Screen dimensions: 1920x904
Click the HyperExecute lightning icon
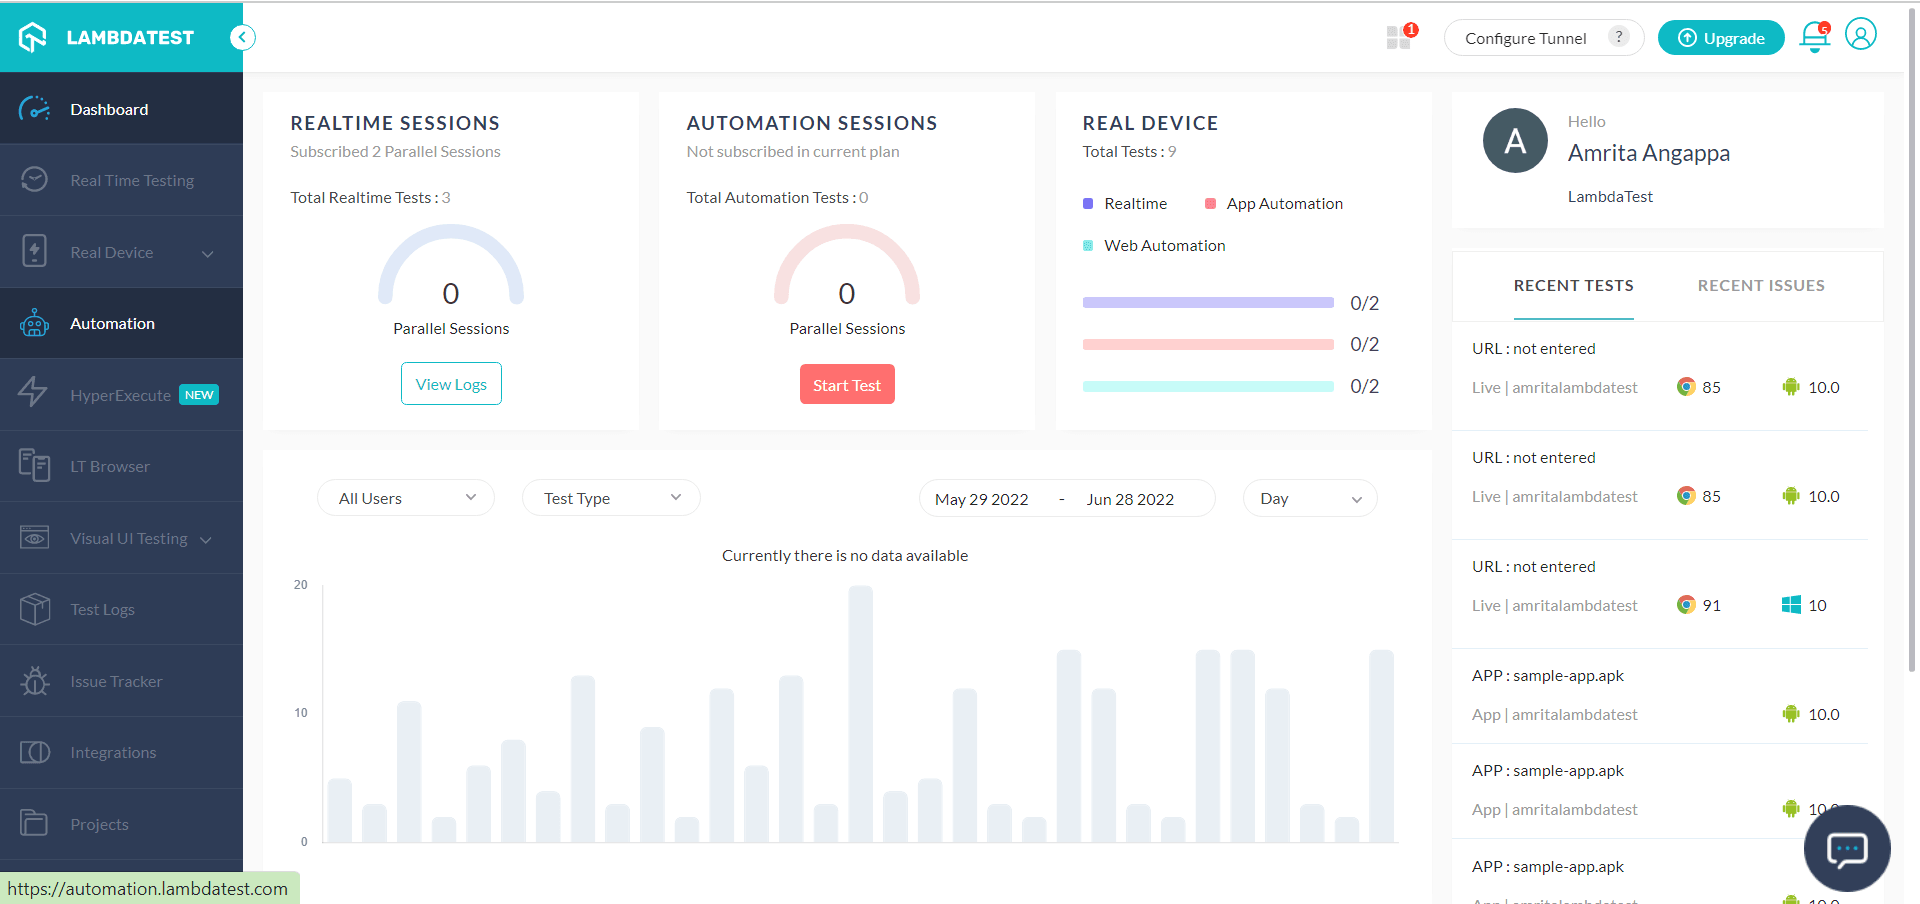[x=34, y=392]
